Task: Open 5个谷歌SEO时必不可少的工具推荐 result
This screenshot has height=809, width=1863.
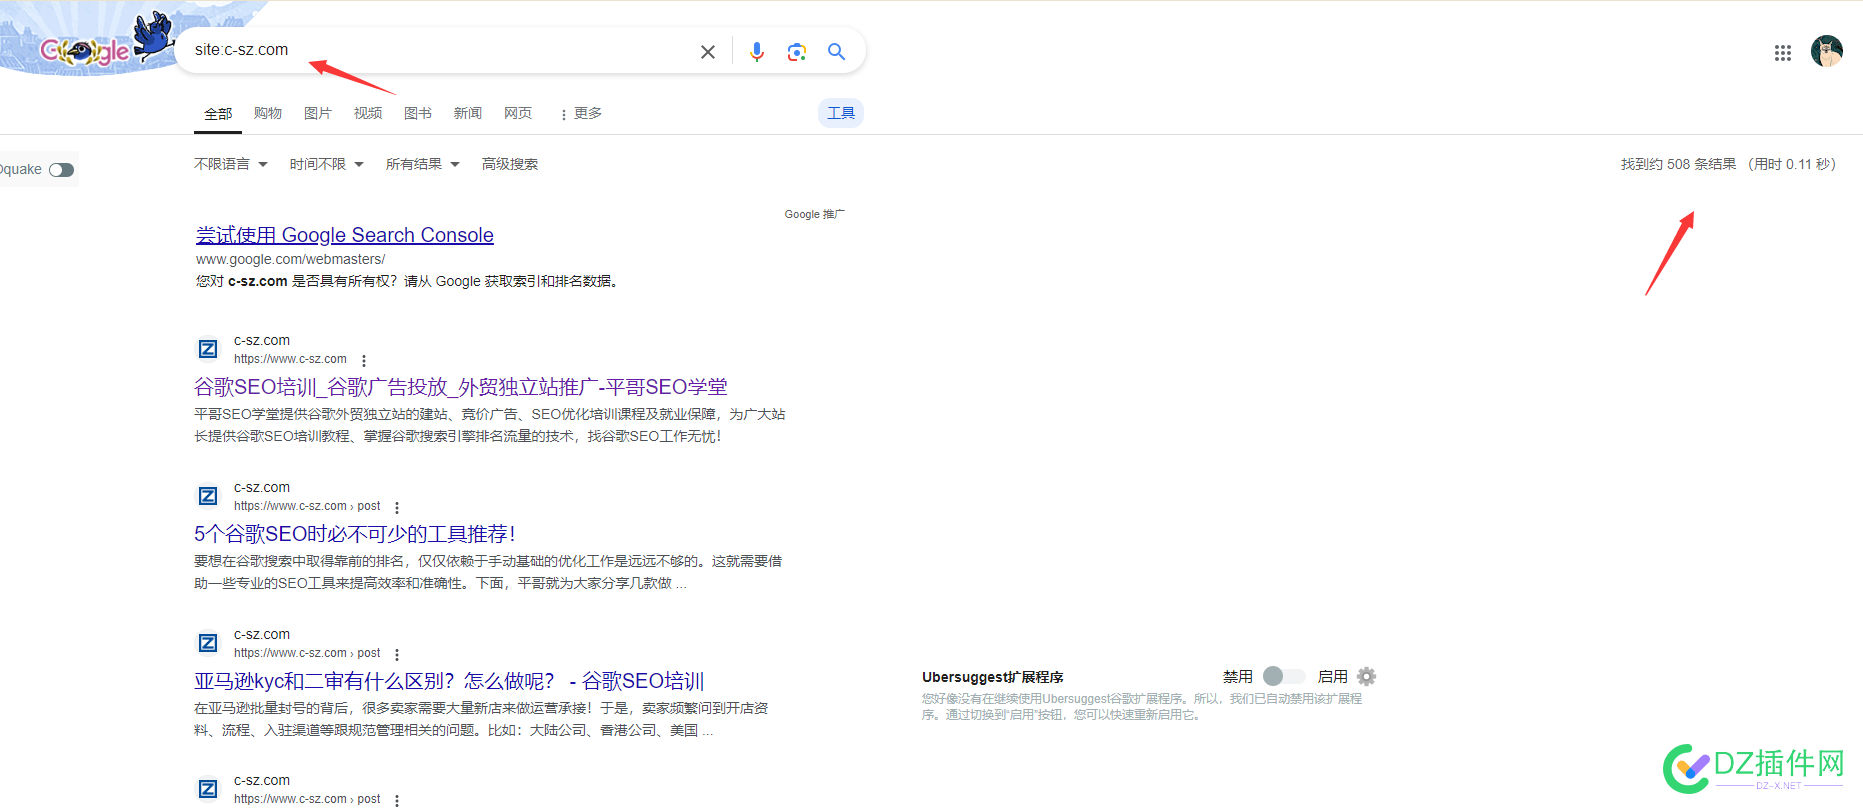Action: (355, 534)
